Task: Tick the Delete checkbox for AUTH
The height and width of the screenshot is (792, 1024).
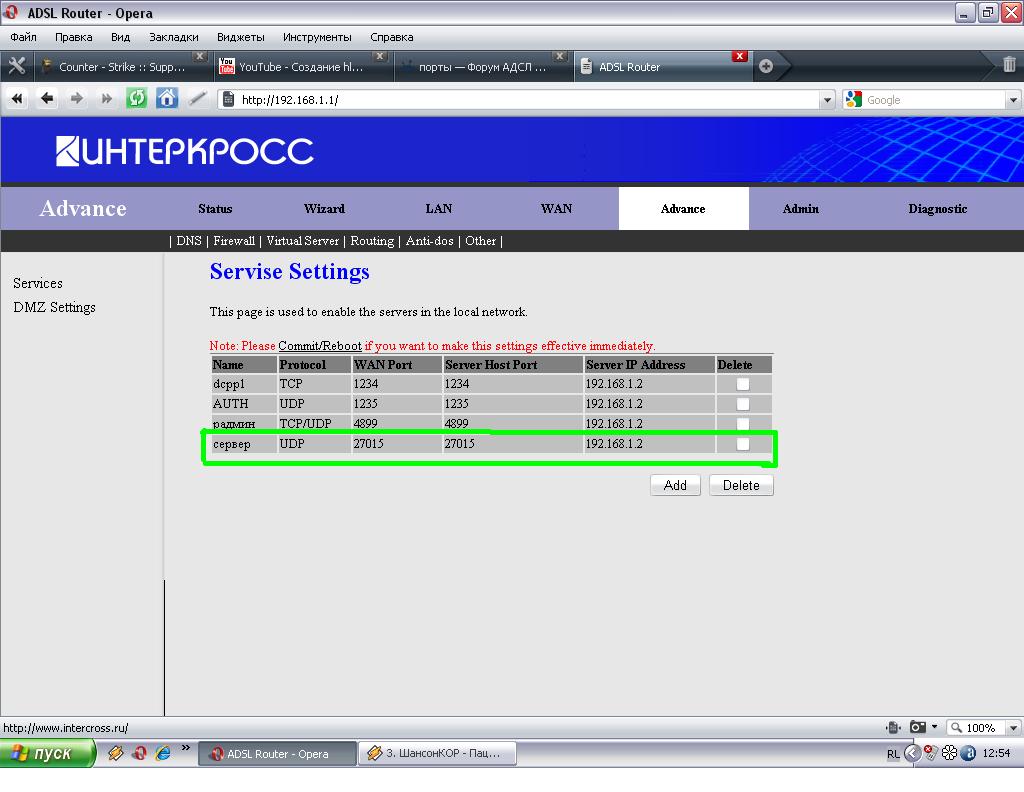Action: pos(743,404)
